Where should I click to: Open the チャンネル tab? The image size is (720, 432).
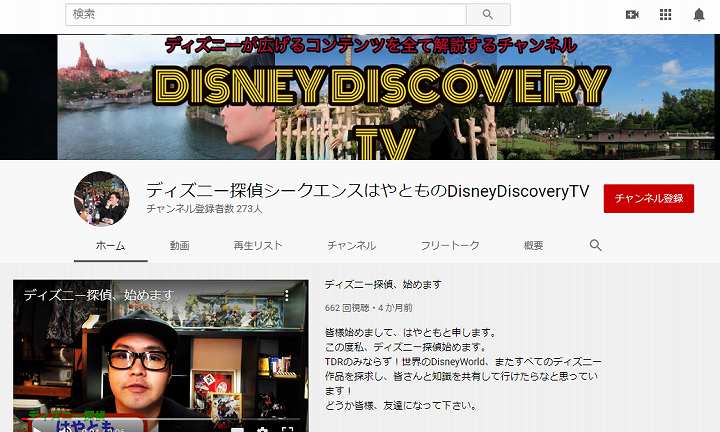352,246
